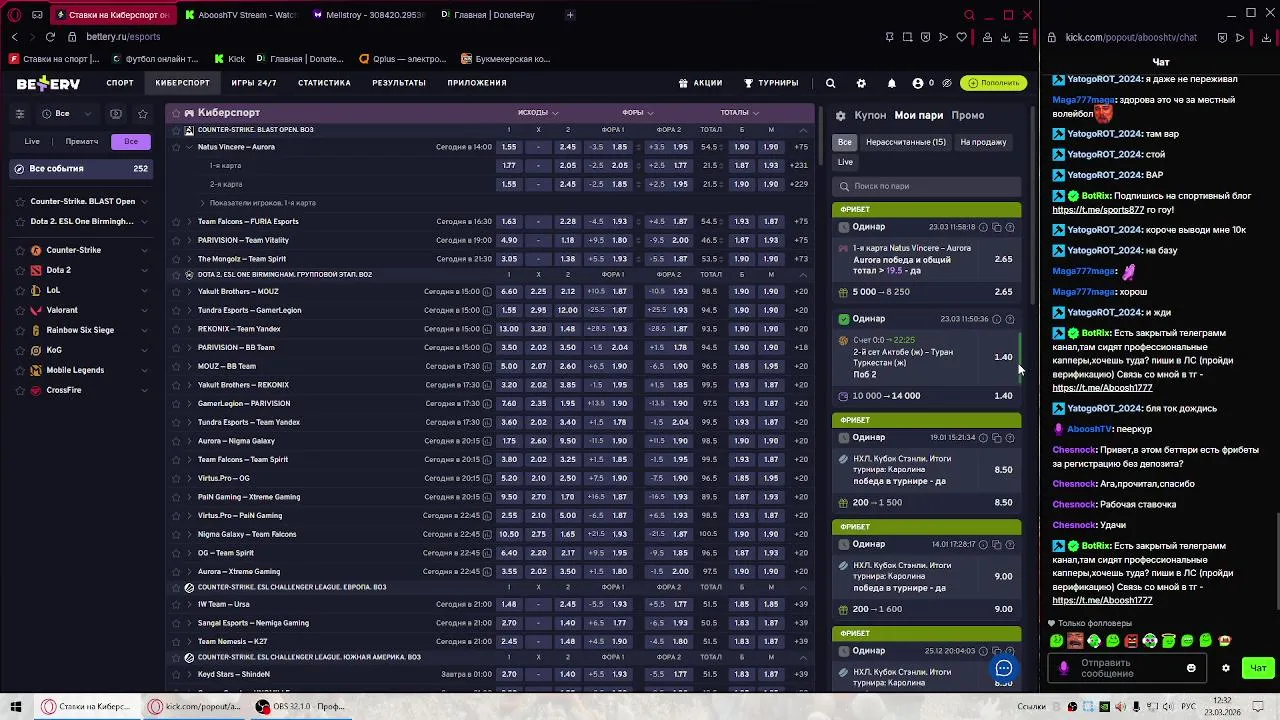Toggle the sidebar favorites star filter
Viewport: 1280px width, 720px height.
coord(143,114)
